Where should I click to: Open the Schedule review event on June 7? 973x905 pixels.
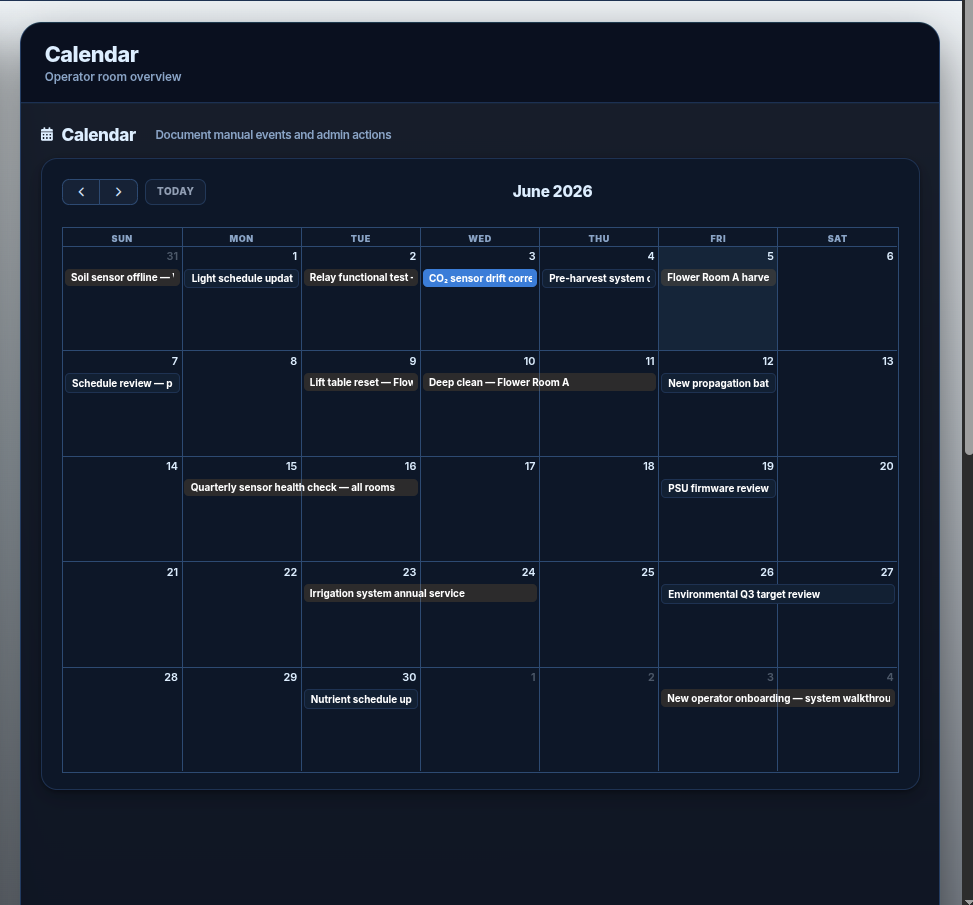[122, 383]
